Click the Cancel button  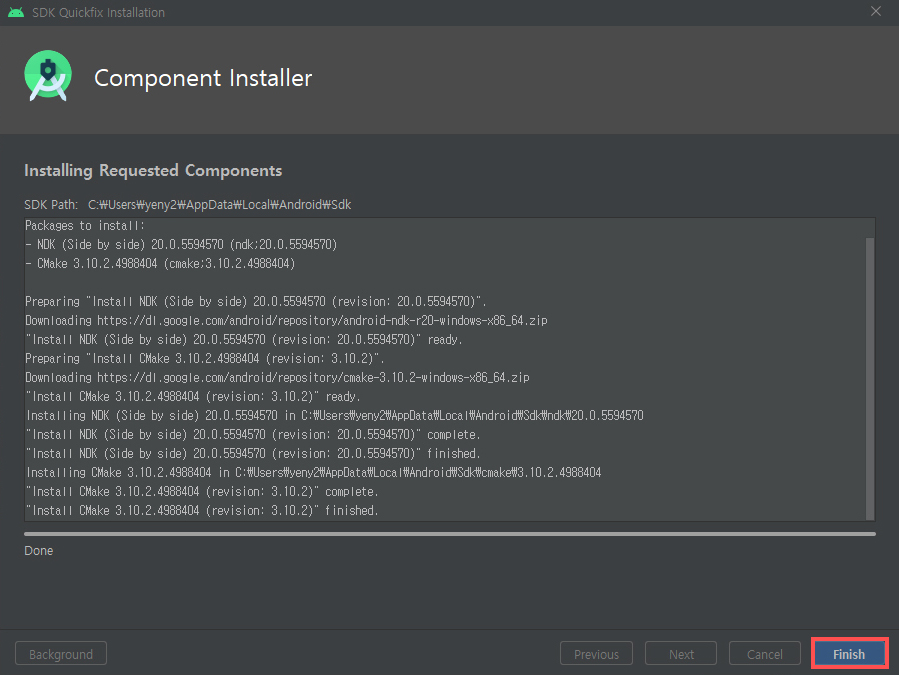[764, 654]
